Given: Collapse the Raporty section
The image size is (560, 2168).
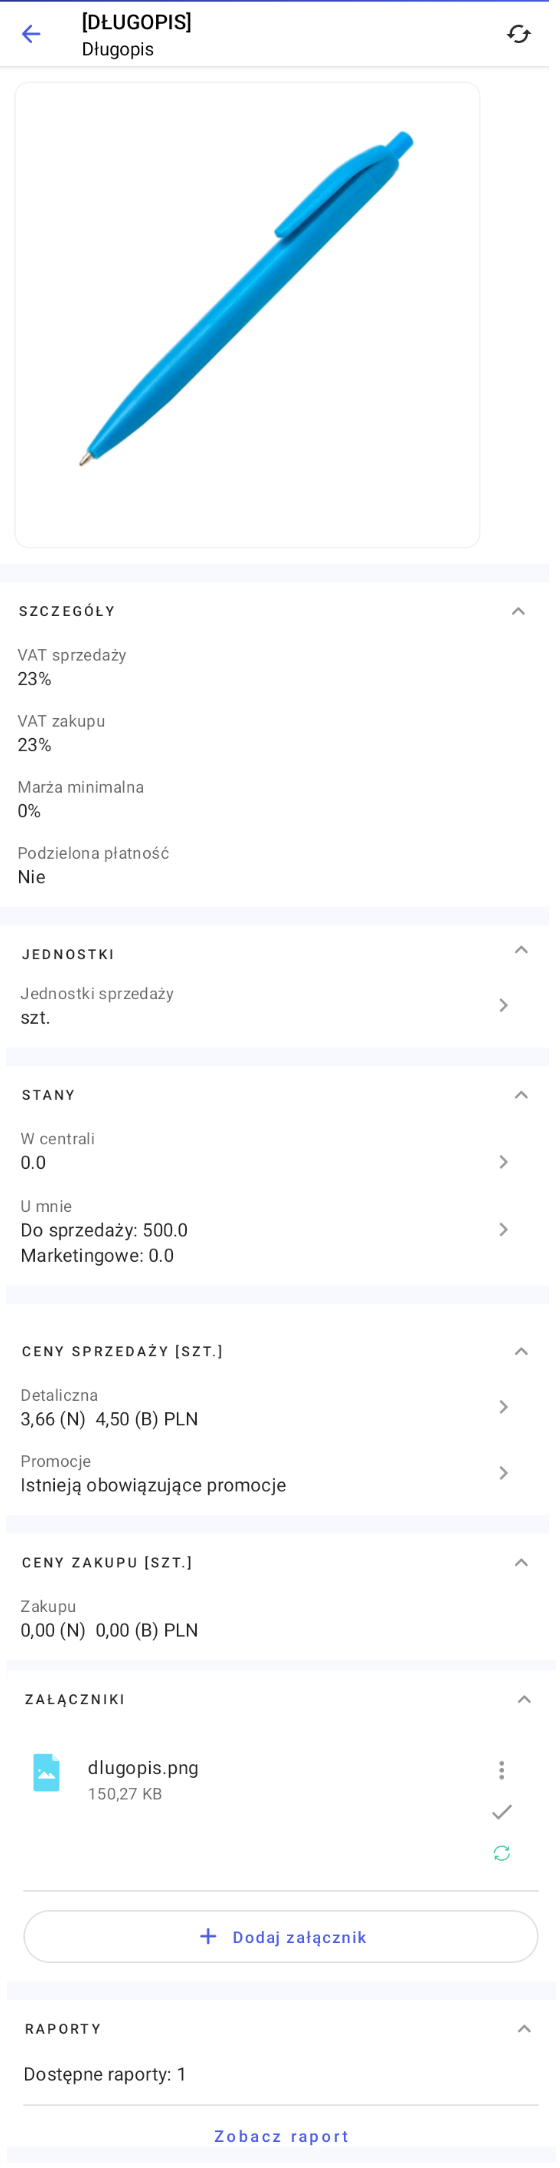Looking at the screenshot, I should (x=524, y=2029).
